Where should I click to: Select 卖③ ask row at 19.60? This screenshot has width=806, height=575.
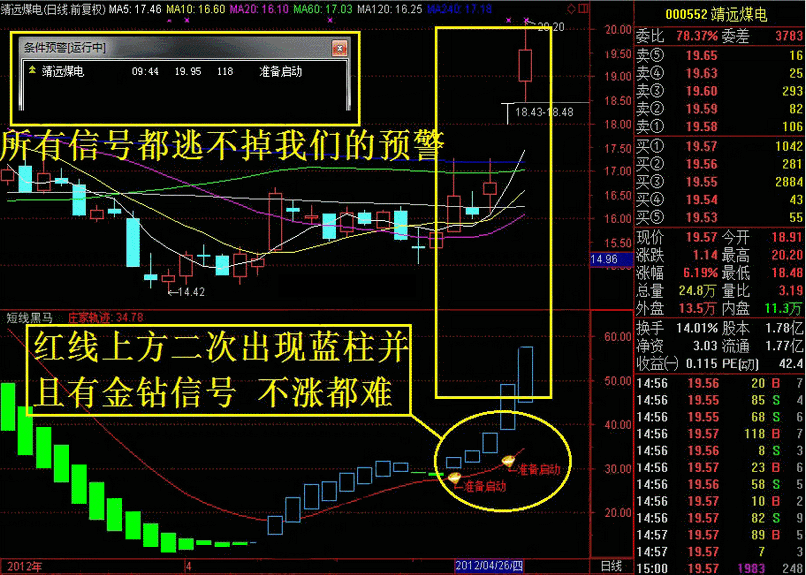click(720, 91)
